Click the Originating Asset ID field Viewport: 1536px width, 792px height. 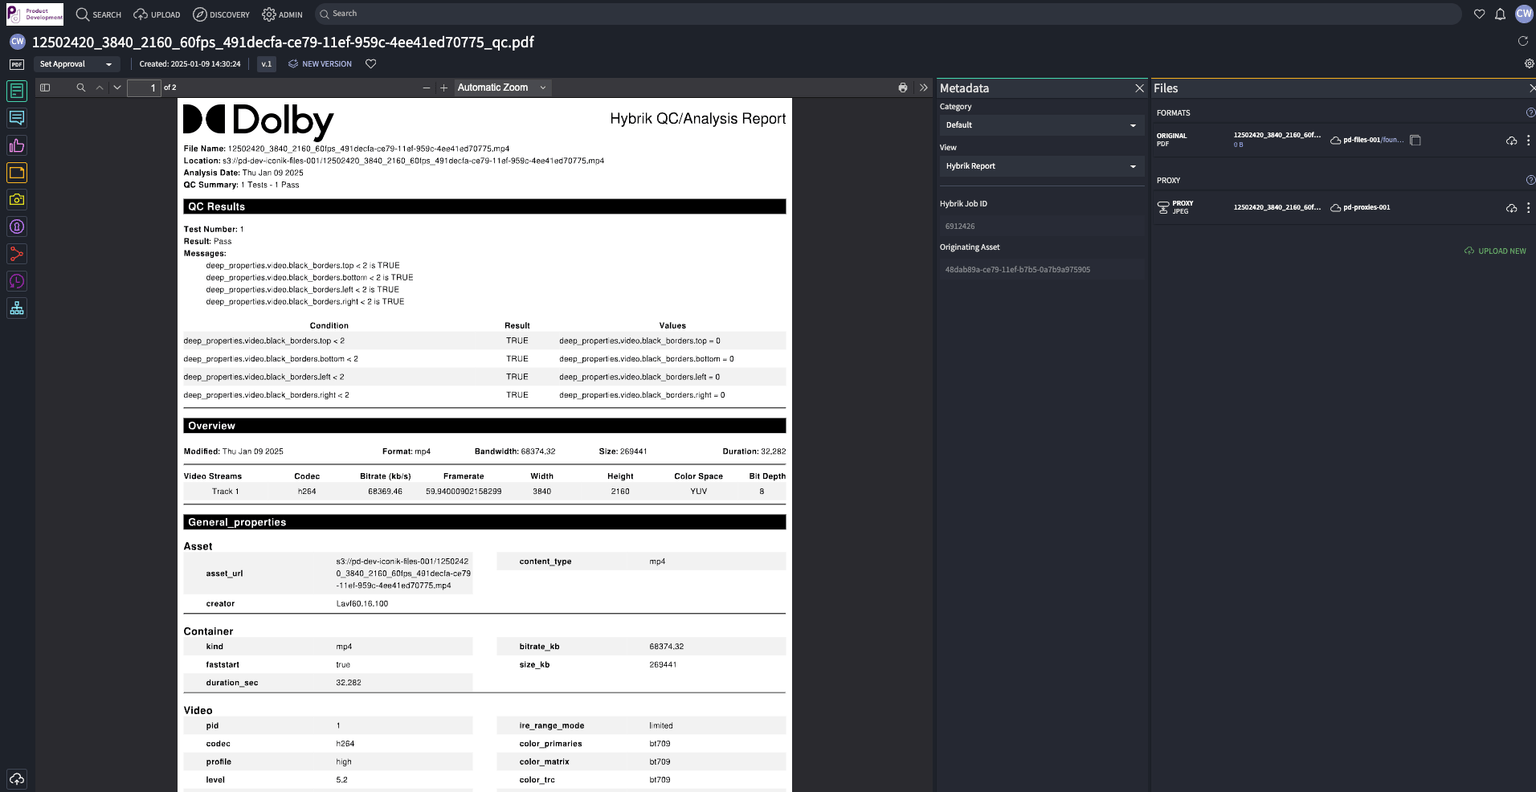tap(1041, 270)
